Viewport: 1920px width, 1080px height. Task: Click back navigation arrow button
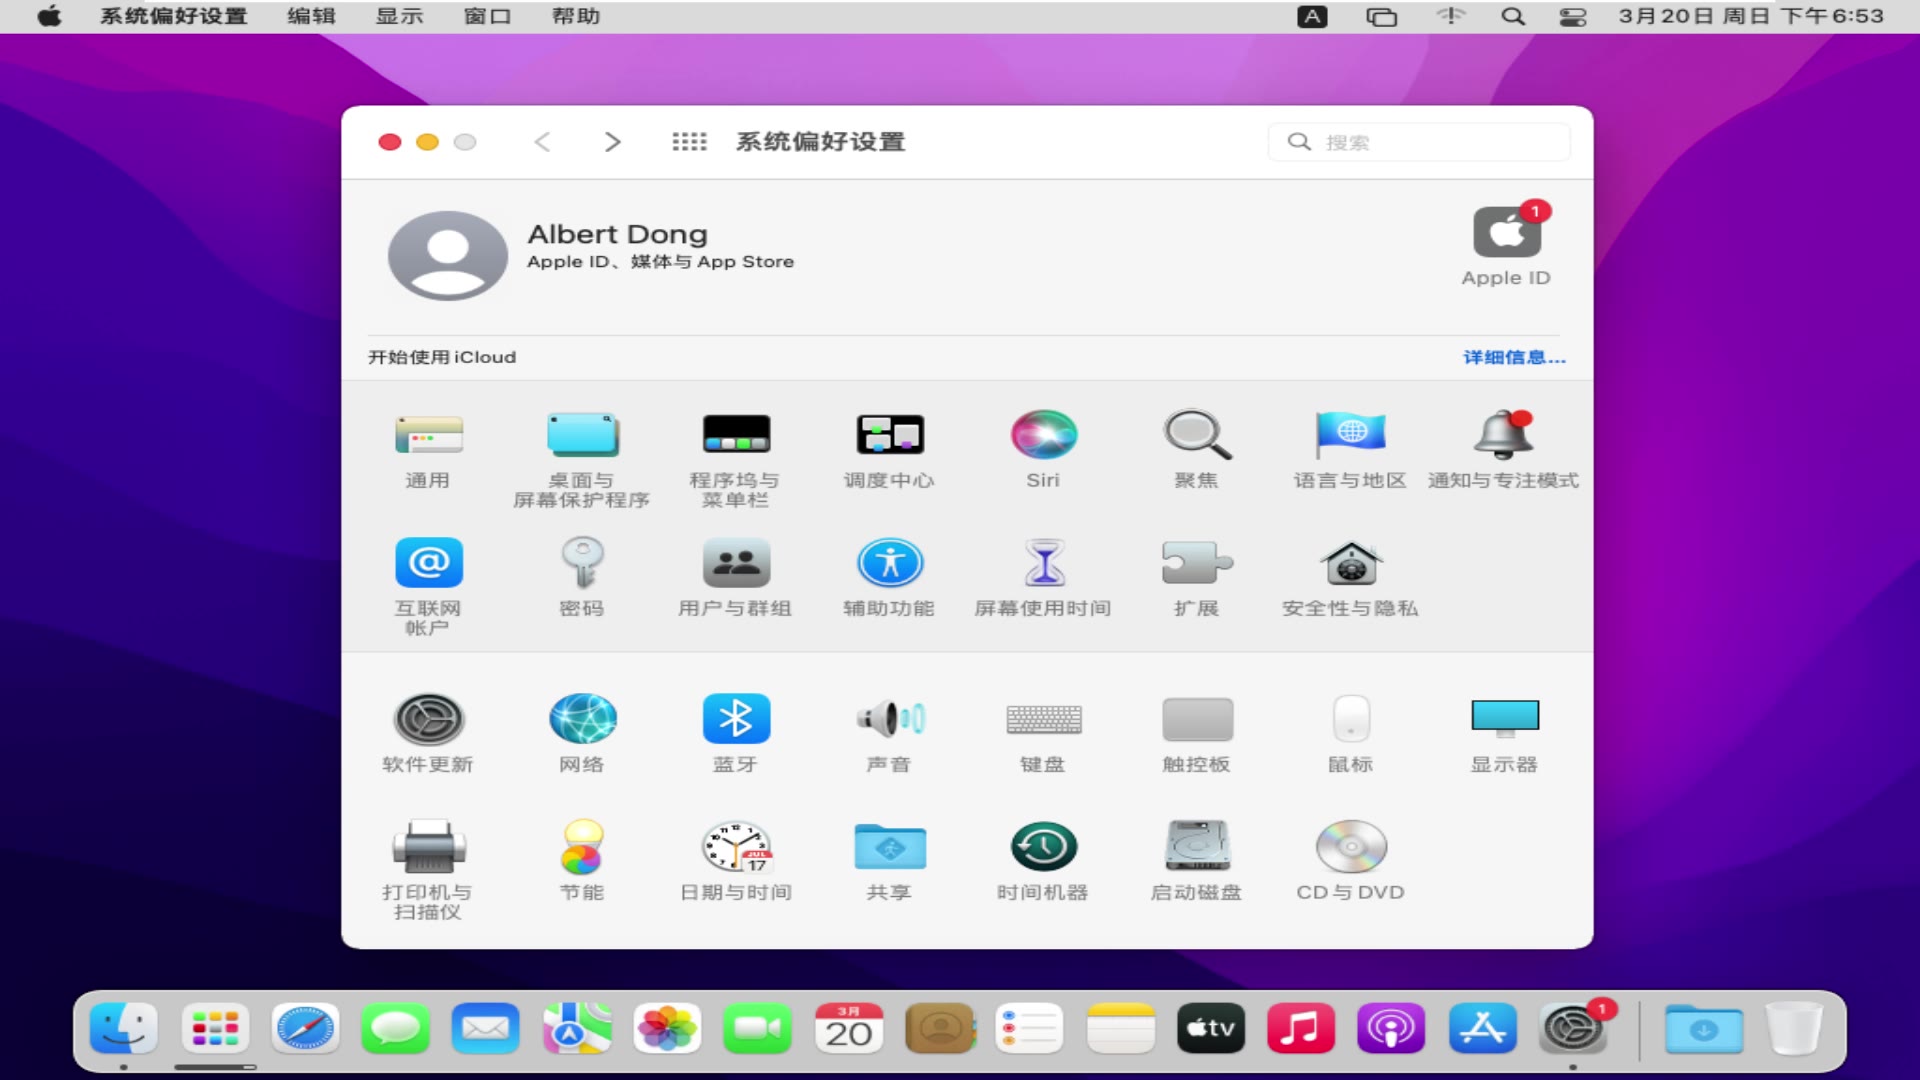coord(543,141)
